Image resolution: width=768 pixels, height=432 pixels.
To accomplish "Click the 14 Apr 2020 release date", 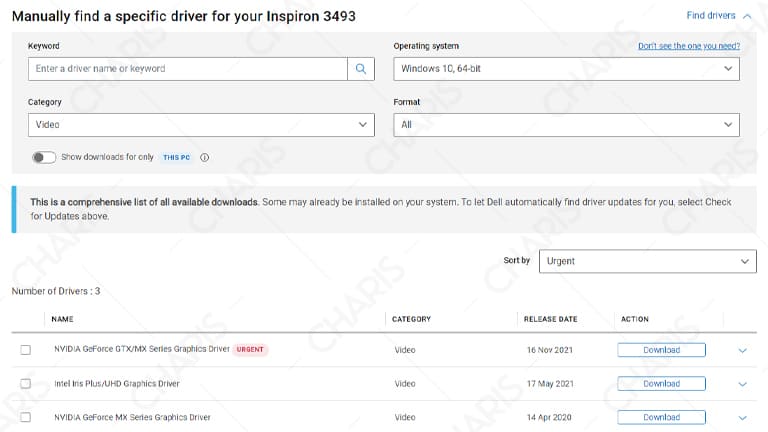I will (x=549, y=417).
